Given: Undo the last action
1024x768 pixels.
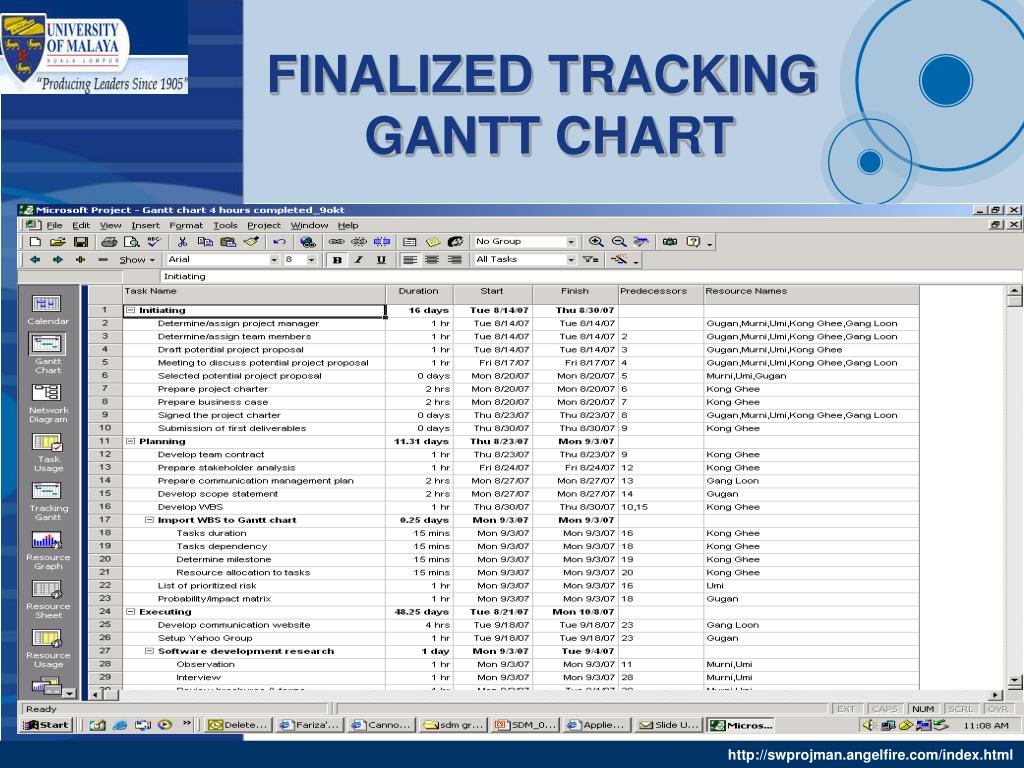Looking at the screenshot, I should [x=280, y=242].
